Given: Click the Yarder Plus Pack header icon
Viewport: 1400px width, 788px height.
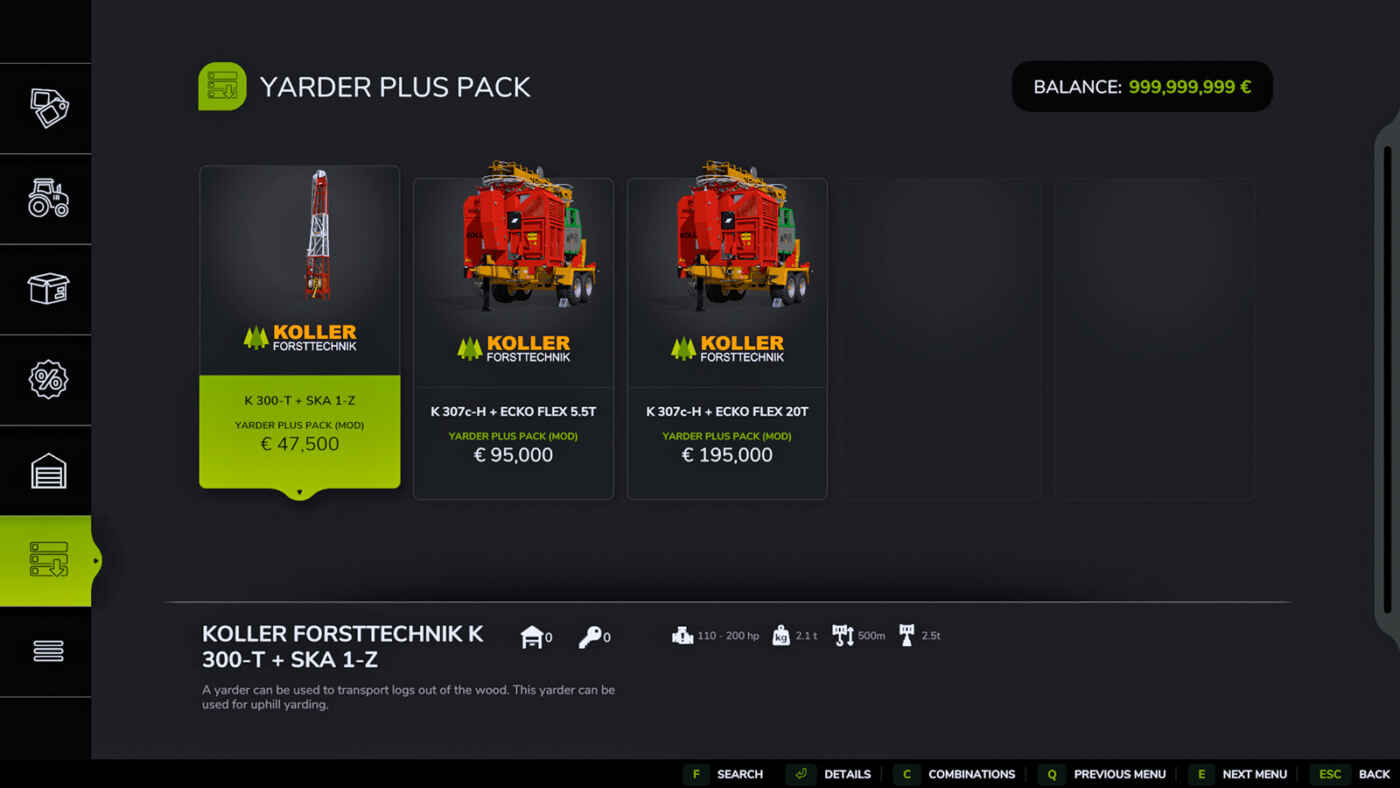Looking at the screenshot, I should pos(222,86).
